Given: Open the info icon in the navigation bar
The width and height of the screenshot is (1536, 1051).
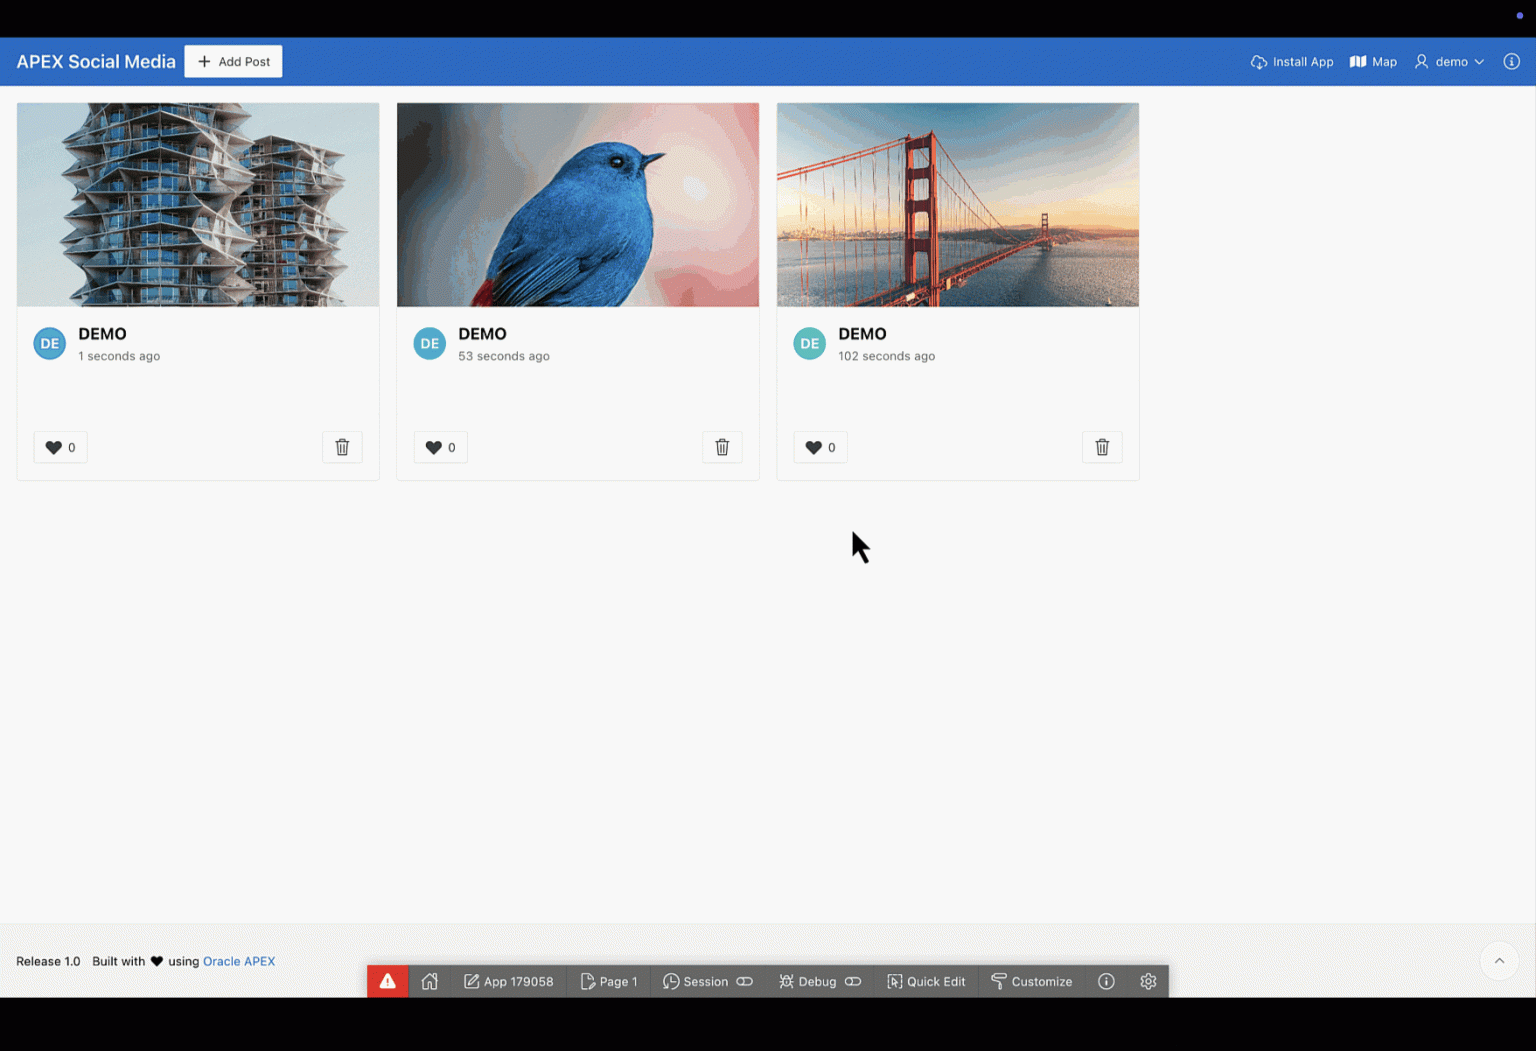Looking at the screenshot, I should click(1511, 61).
